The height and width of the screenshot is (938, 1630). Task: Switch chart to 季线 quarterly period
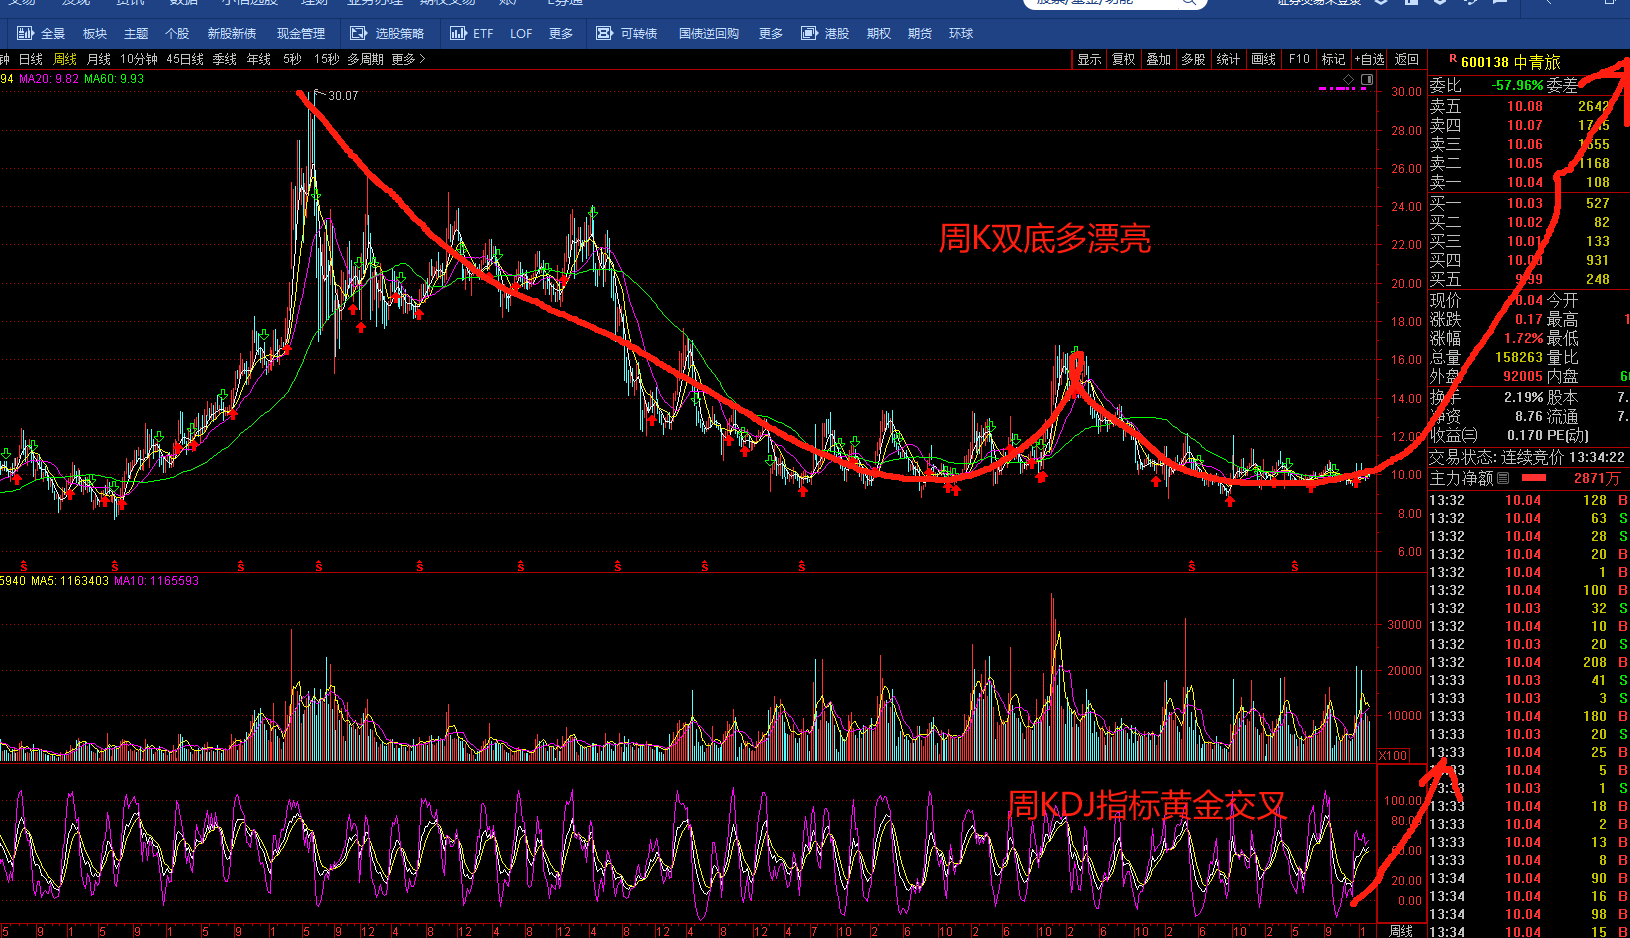[x=225, y=59]
